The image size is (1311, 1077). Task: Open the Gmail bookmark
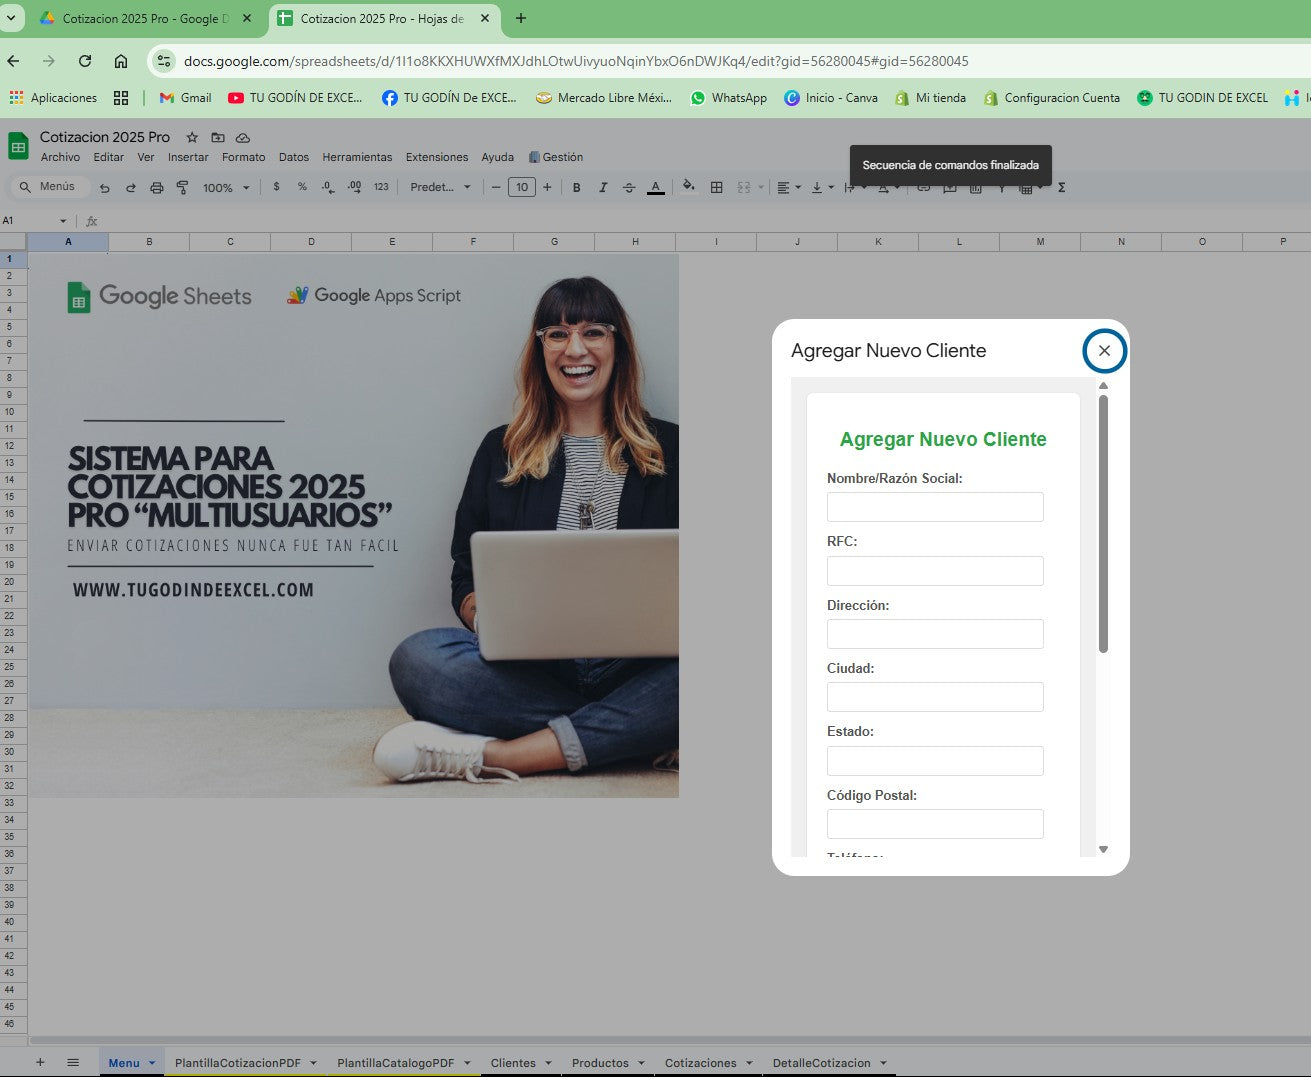point(186,98)
